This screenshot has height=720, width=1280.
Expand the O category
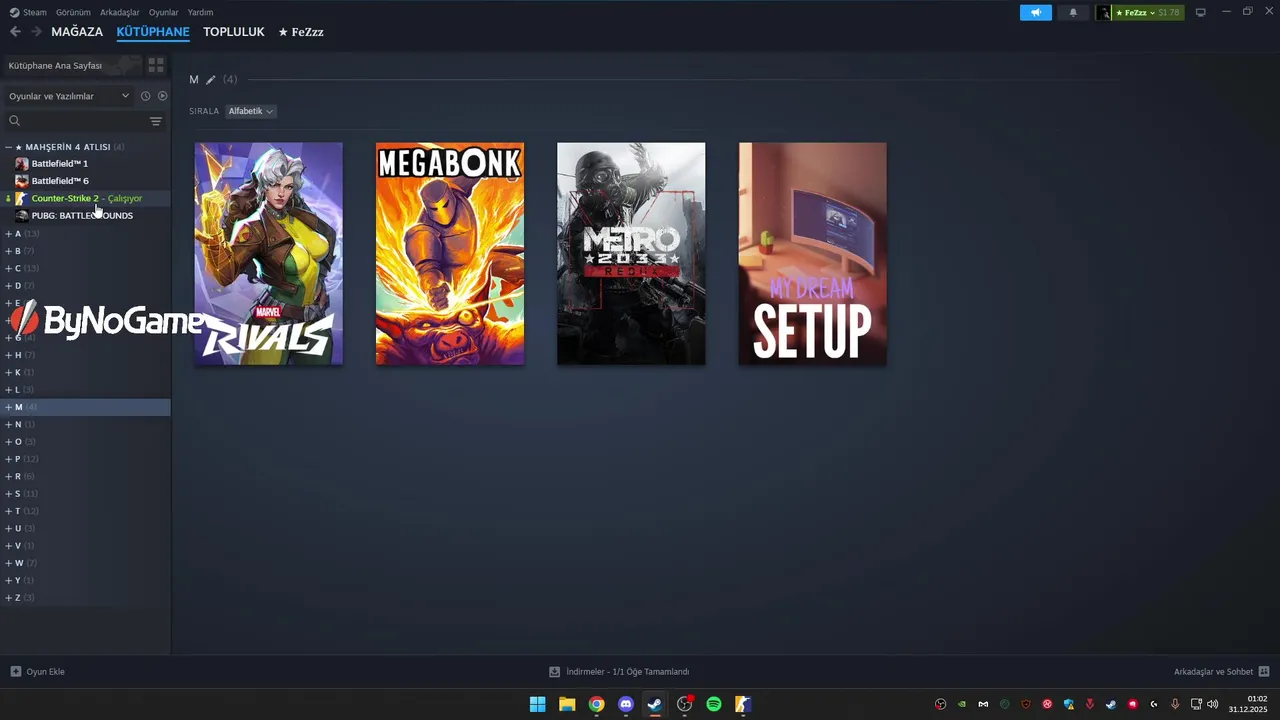[8, 442]
